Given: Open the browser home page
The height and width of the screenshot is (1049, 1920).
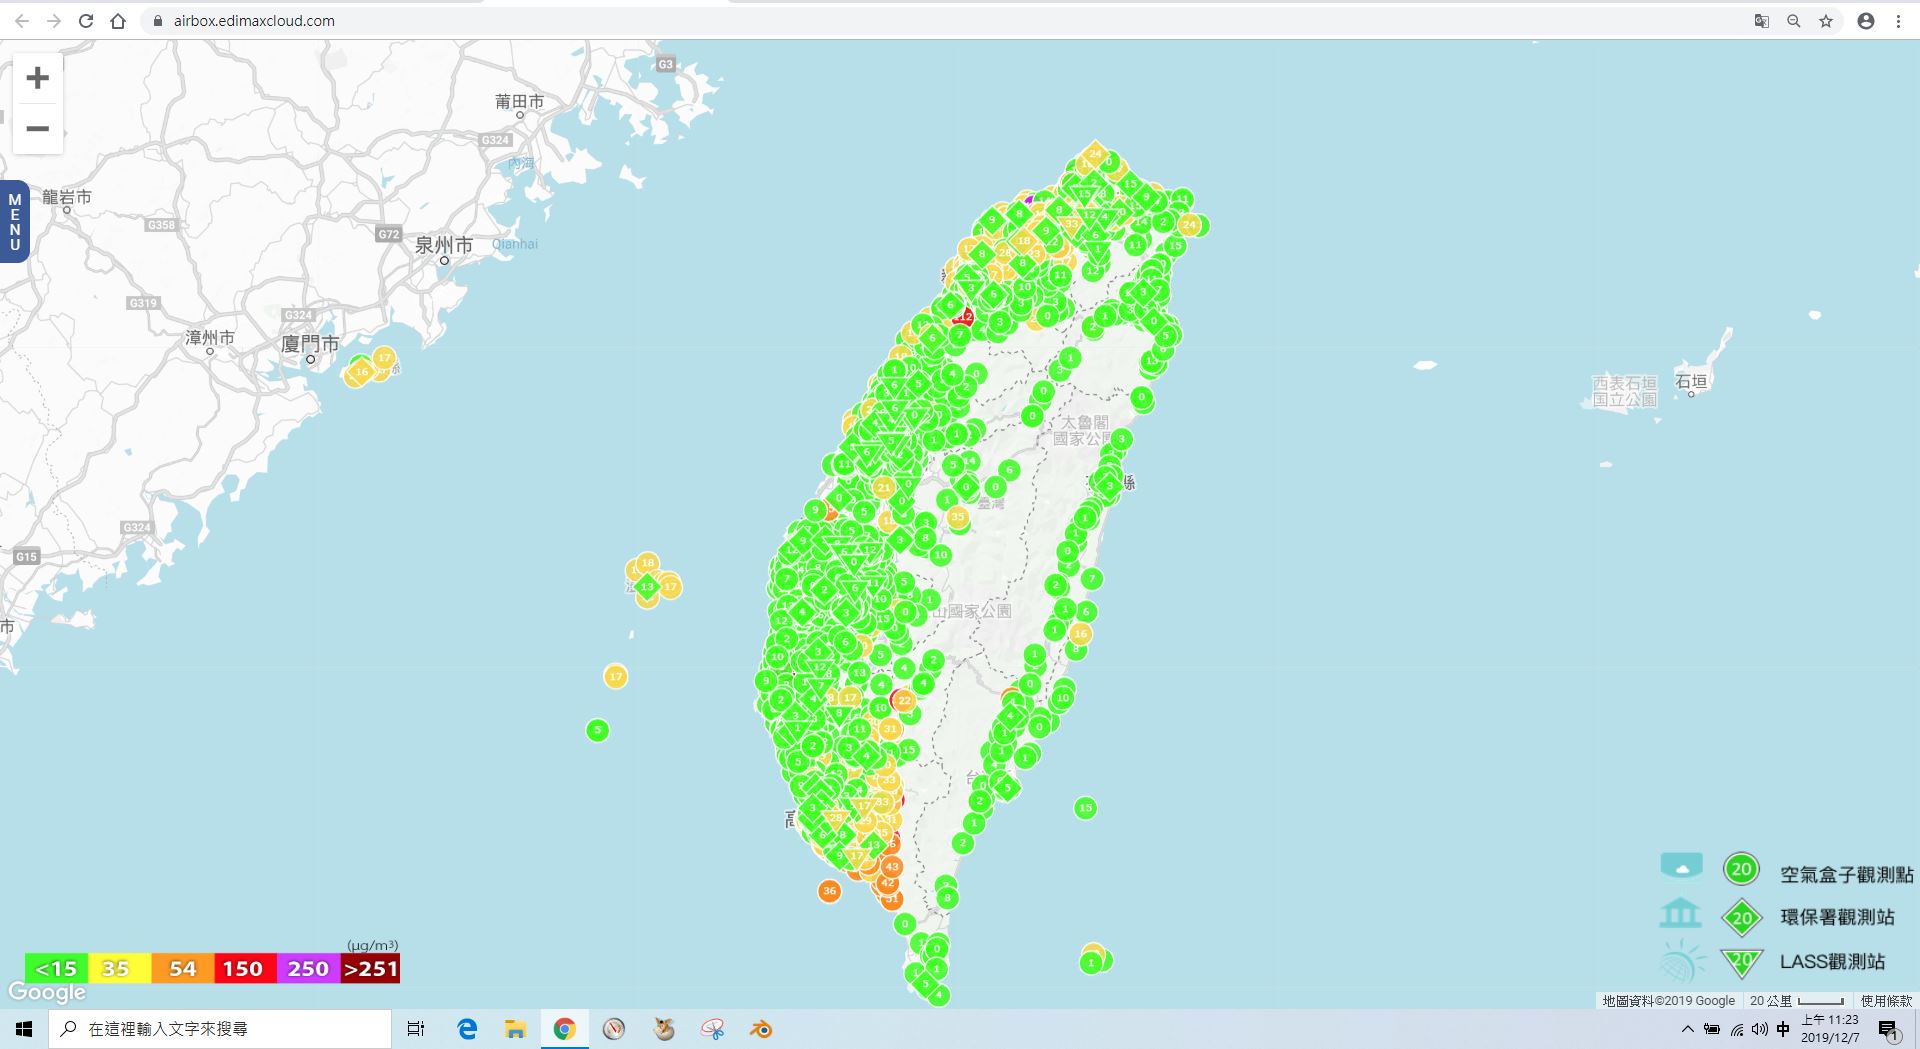Looking at the screenshot, I should pos(118,21).
